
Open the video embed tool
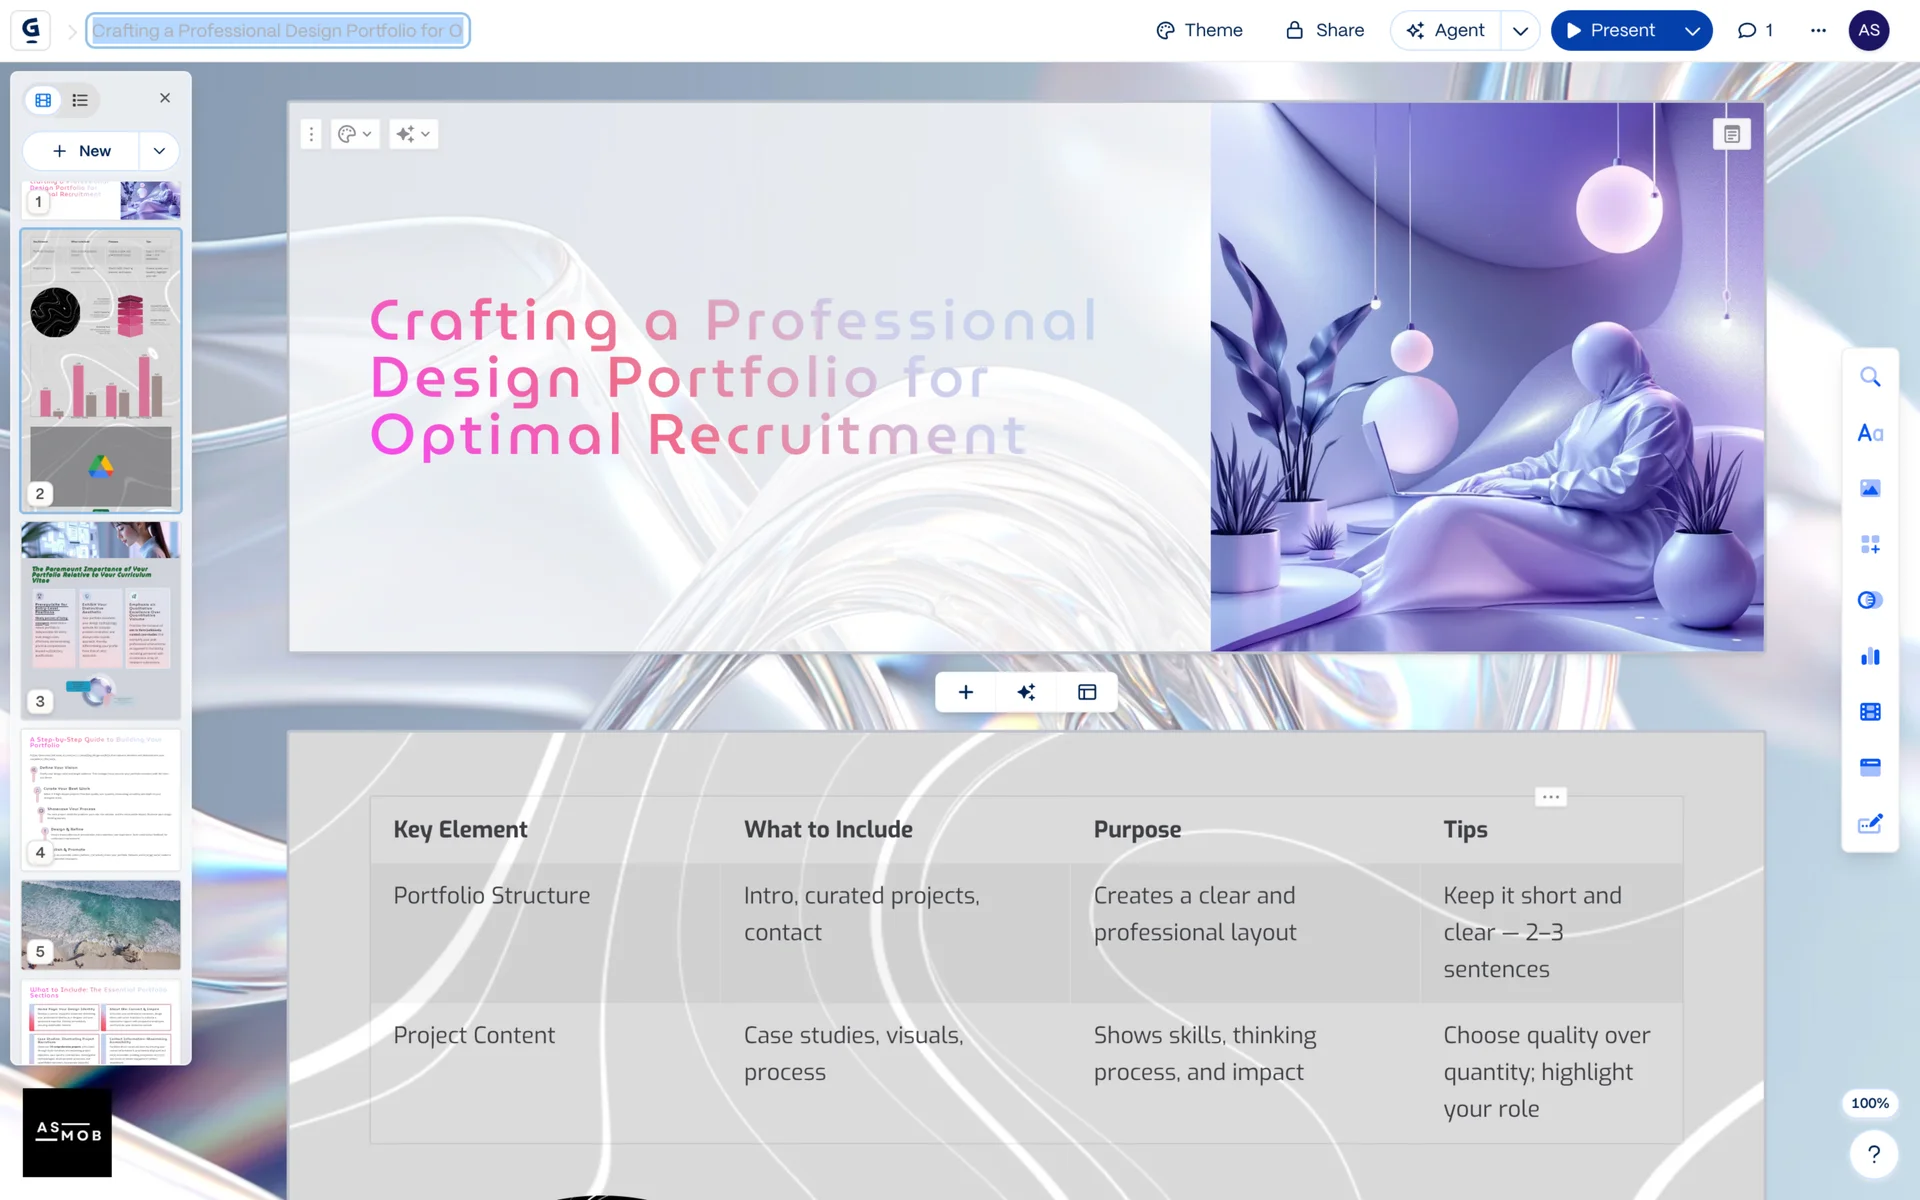tap(1870, 712)
